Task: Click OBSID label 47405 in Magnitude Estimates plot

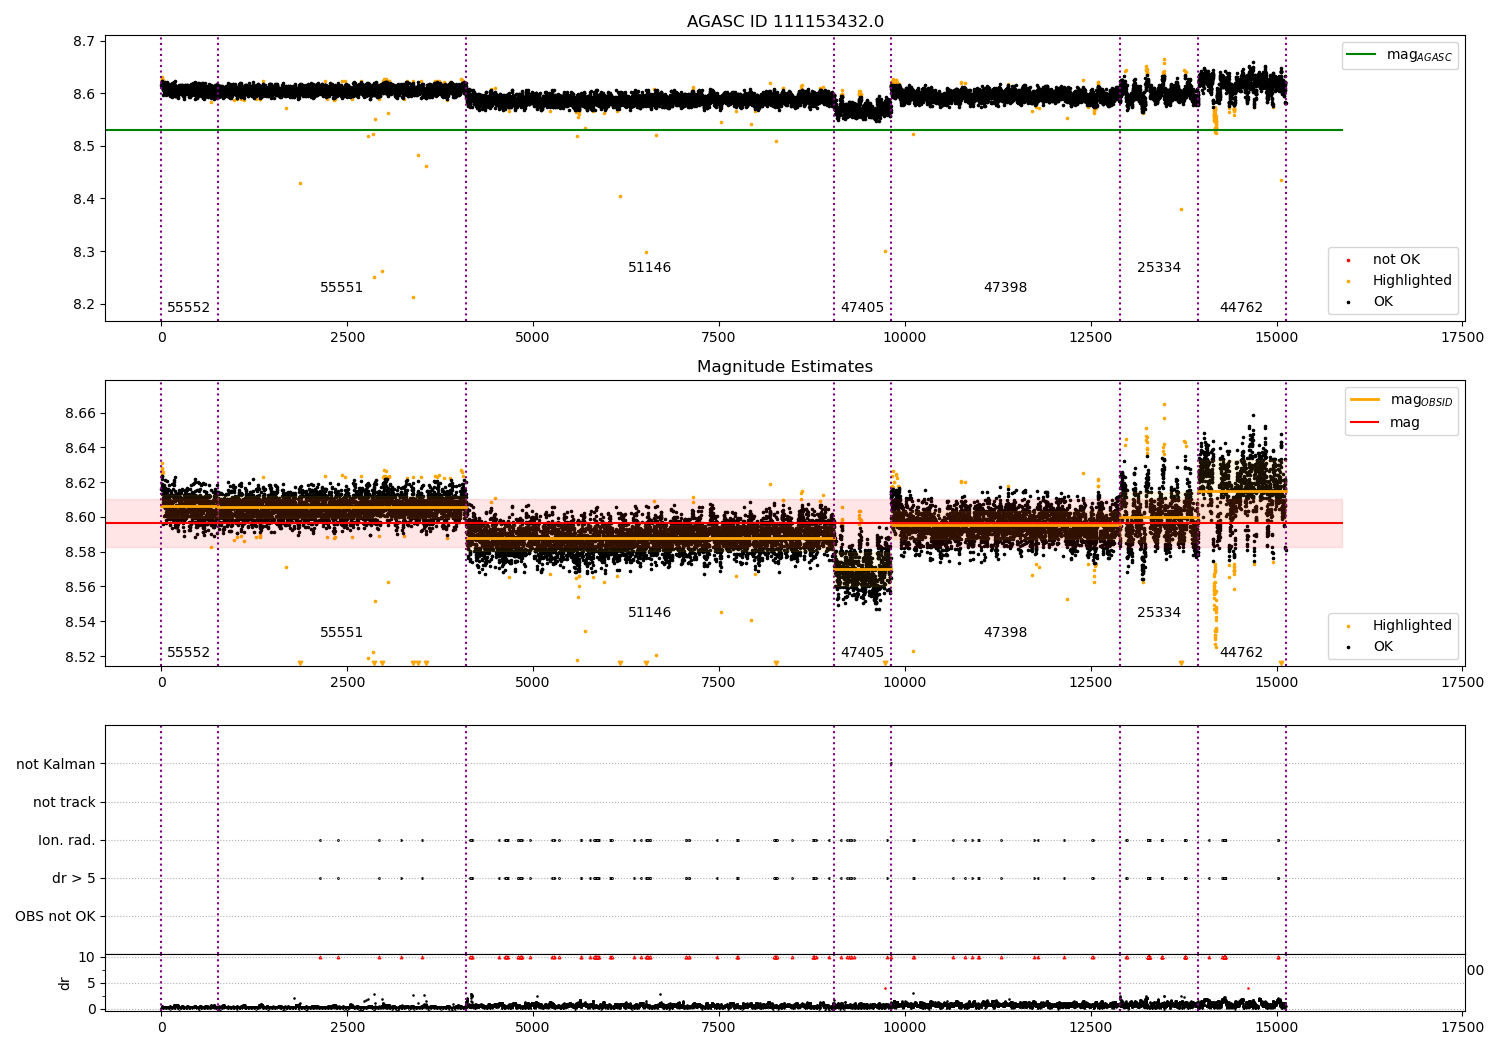Action: (862, 652)
